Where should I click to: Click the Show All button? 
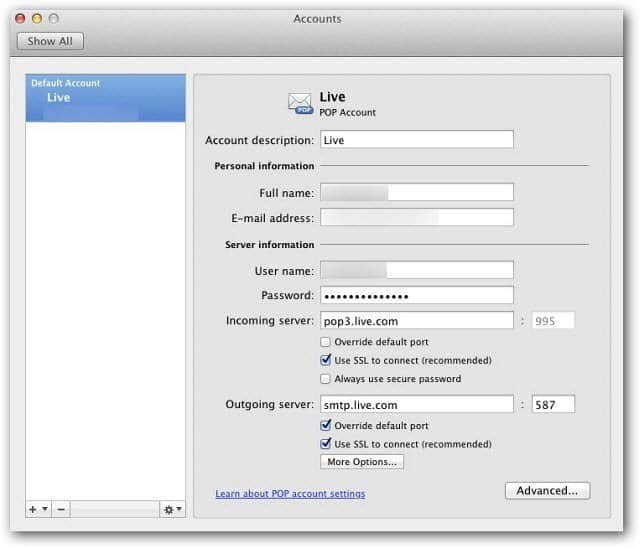click(50, 41)
